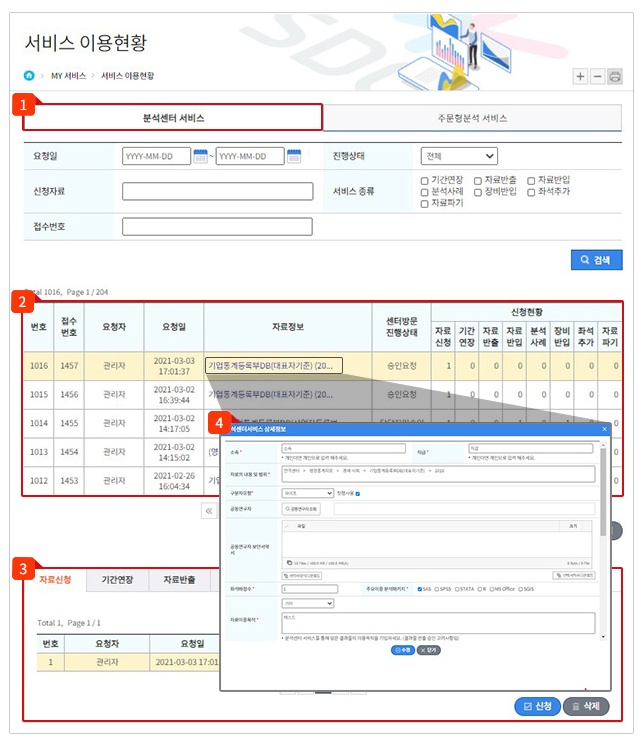Open 기업통계등록부DB link in row 1015

(271, 394)
